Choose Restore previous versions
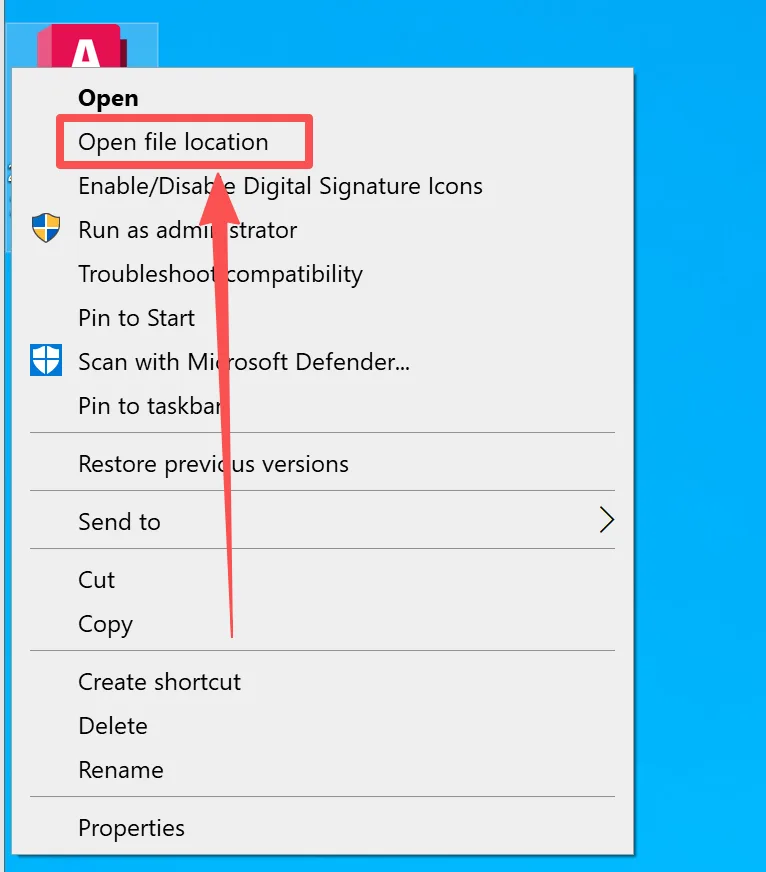The width and height of the screenshot is (766, 872). (x=213, y=464)
